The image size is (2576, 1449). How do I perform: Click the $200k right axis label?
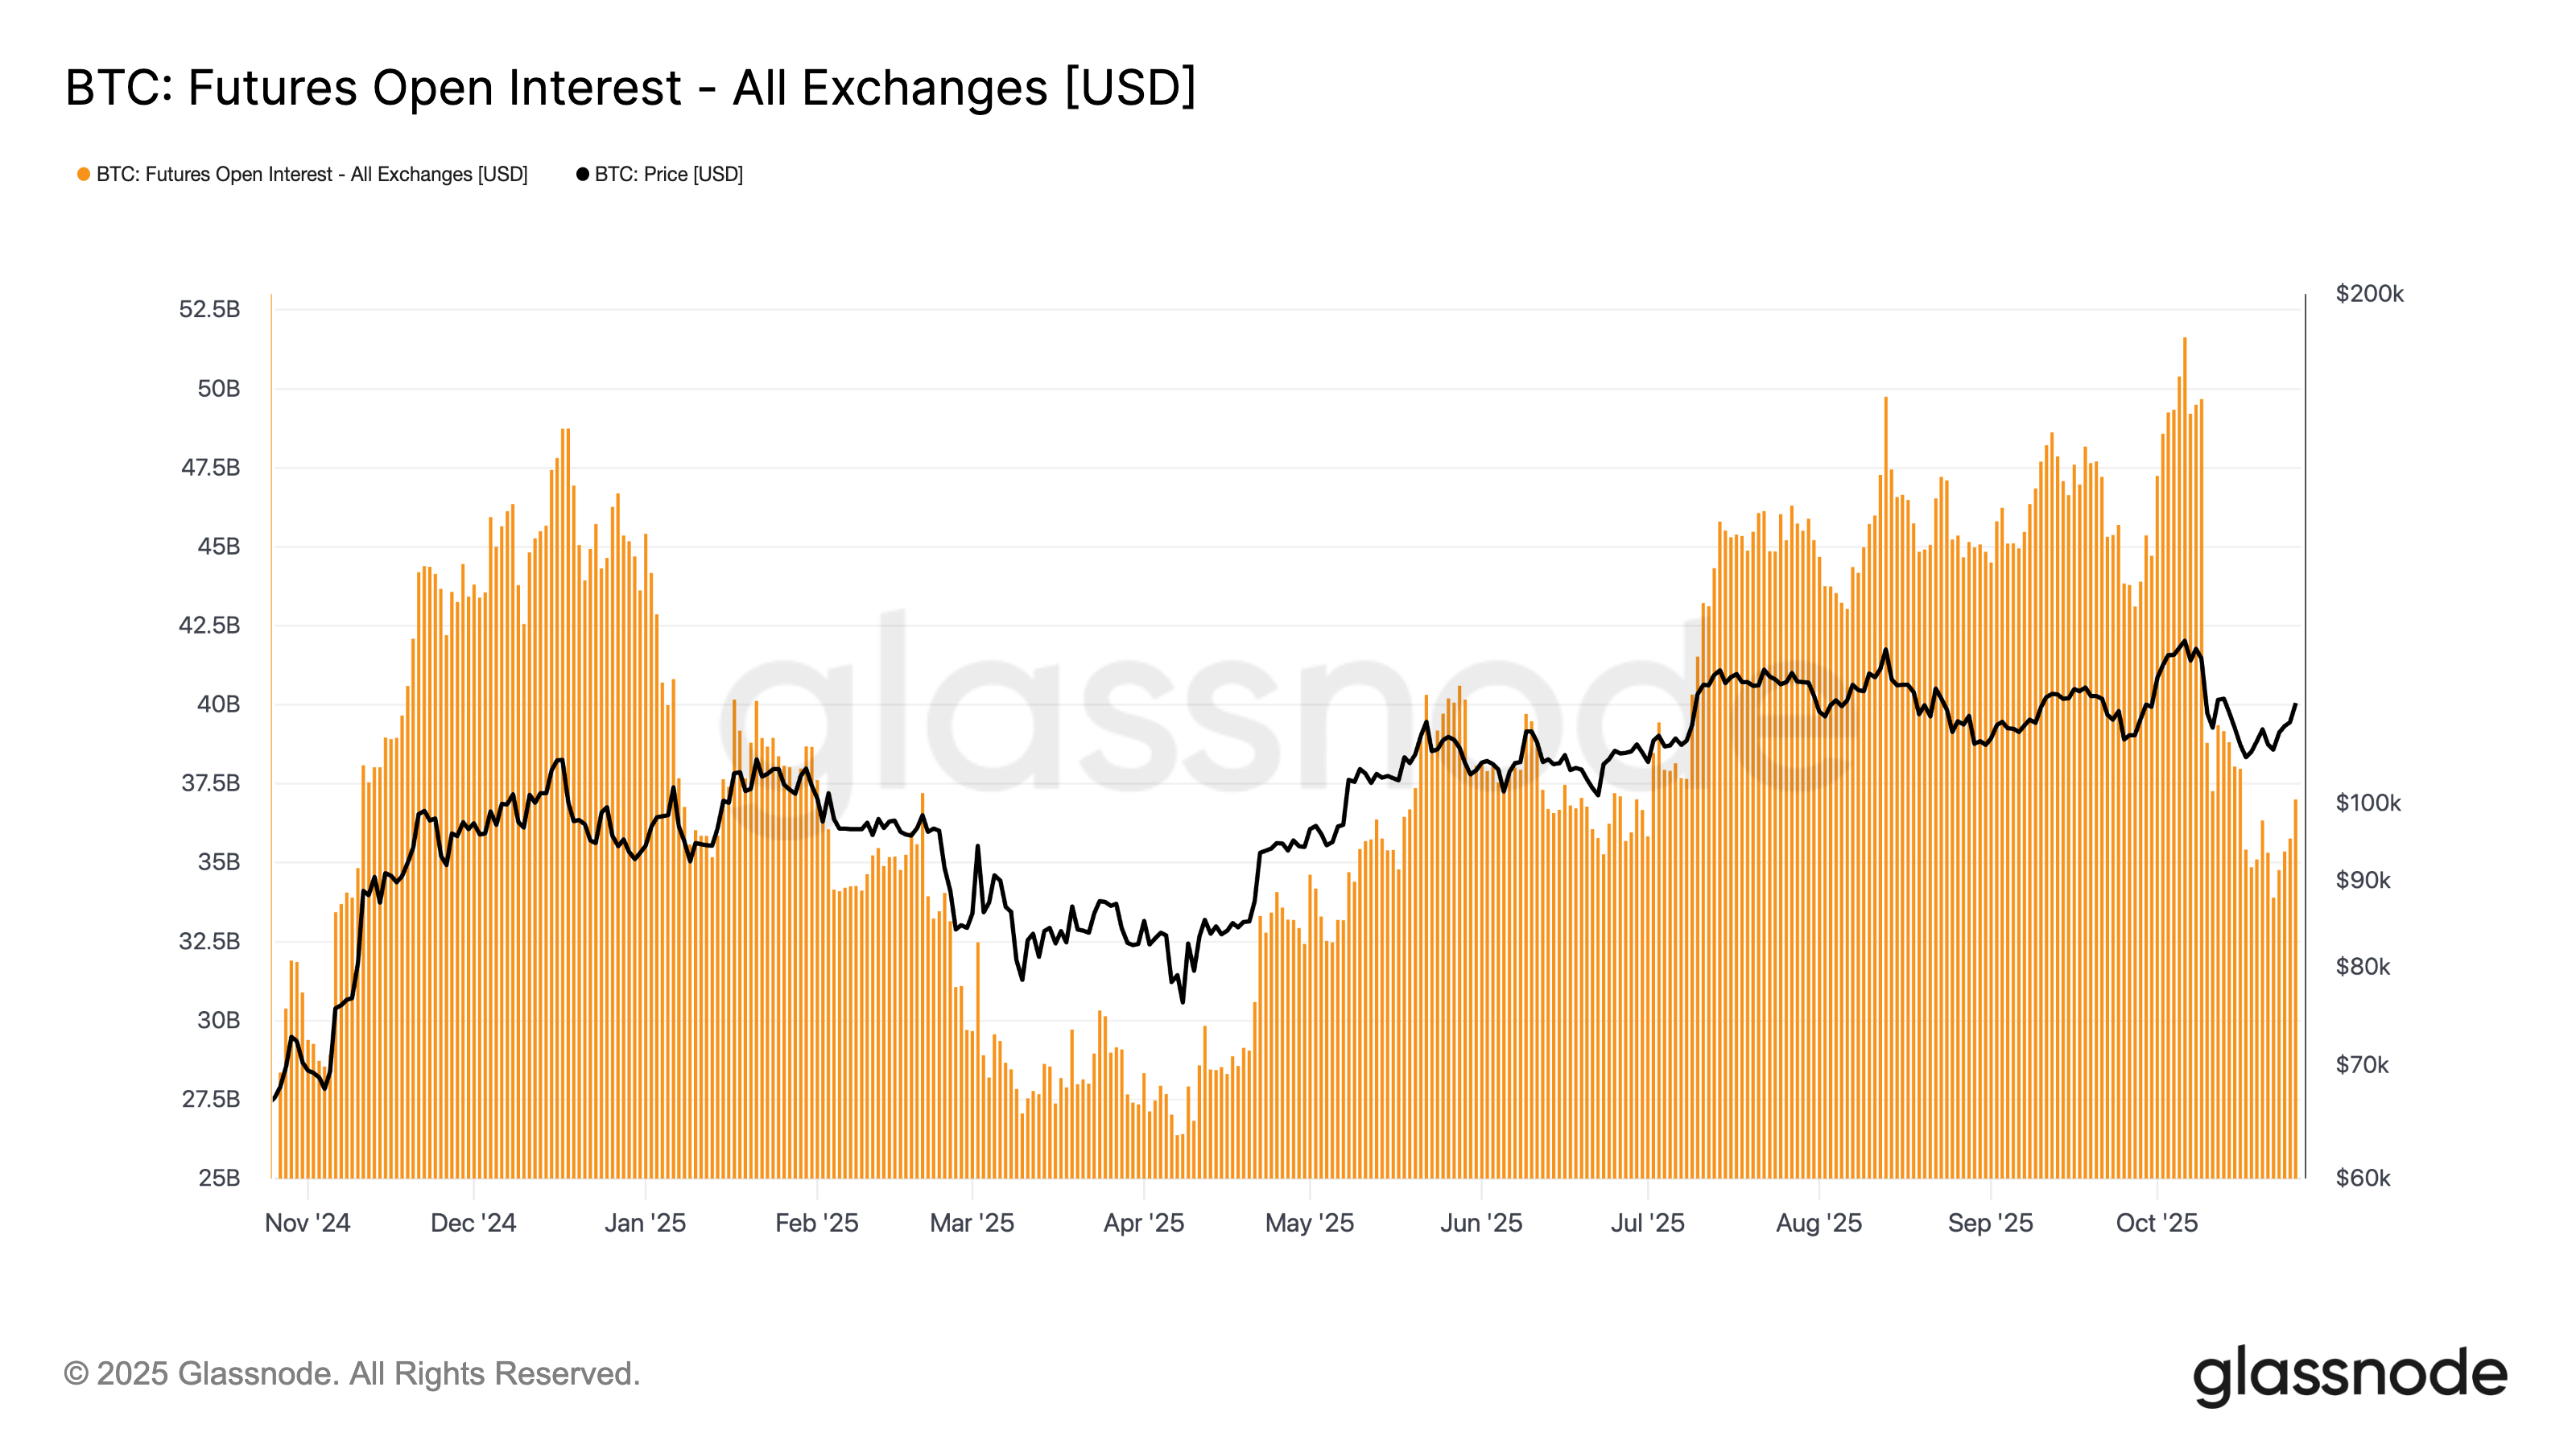(2369, 294)
